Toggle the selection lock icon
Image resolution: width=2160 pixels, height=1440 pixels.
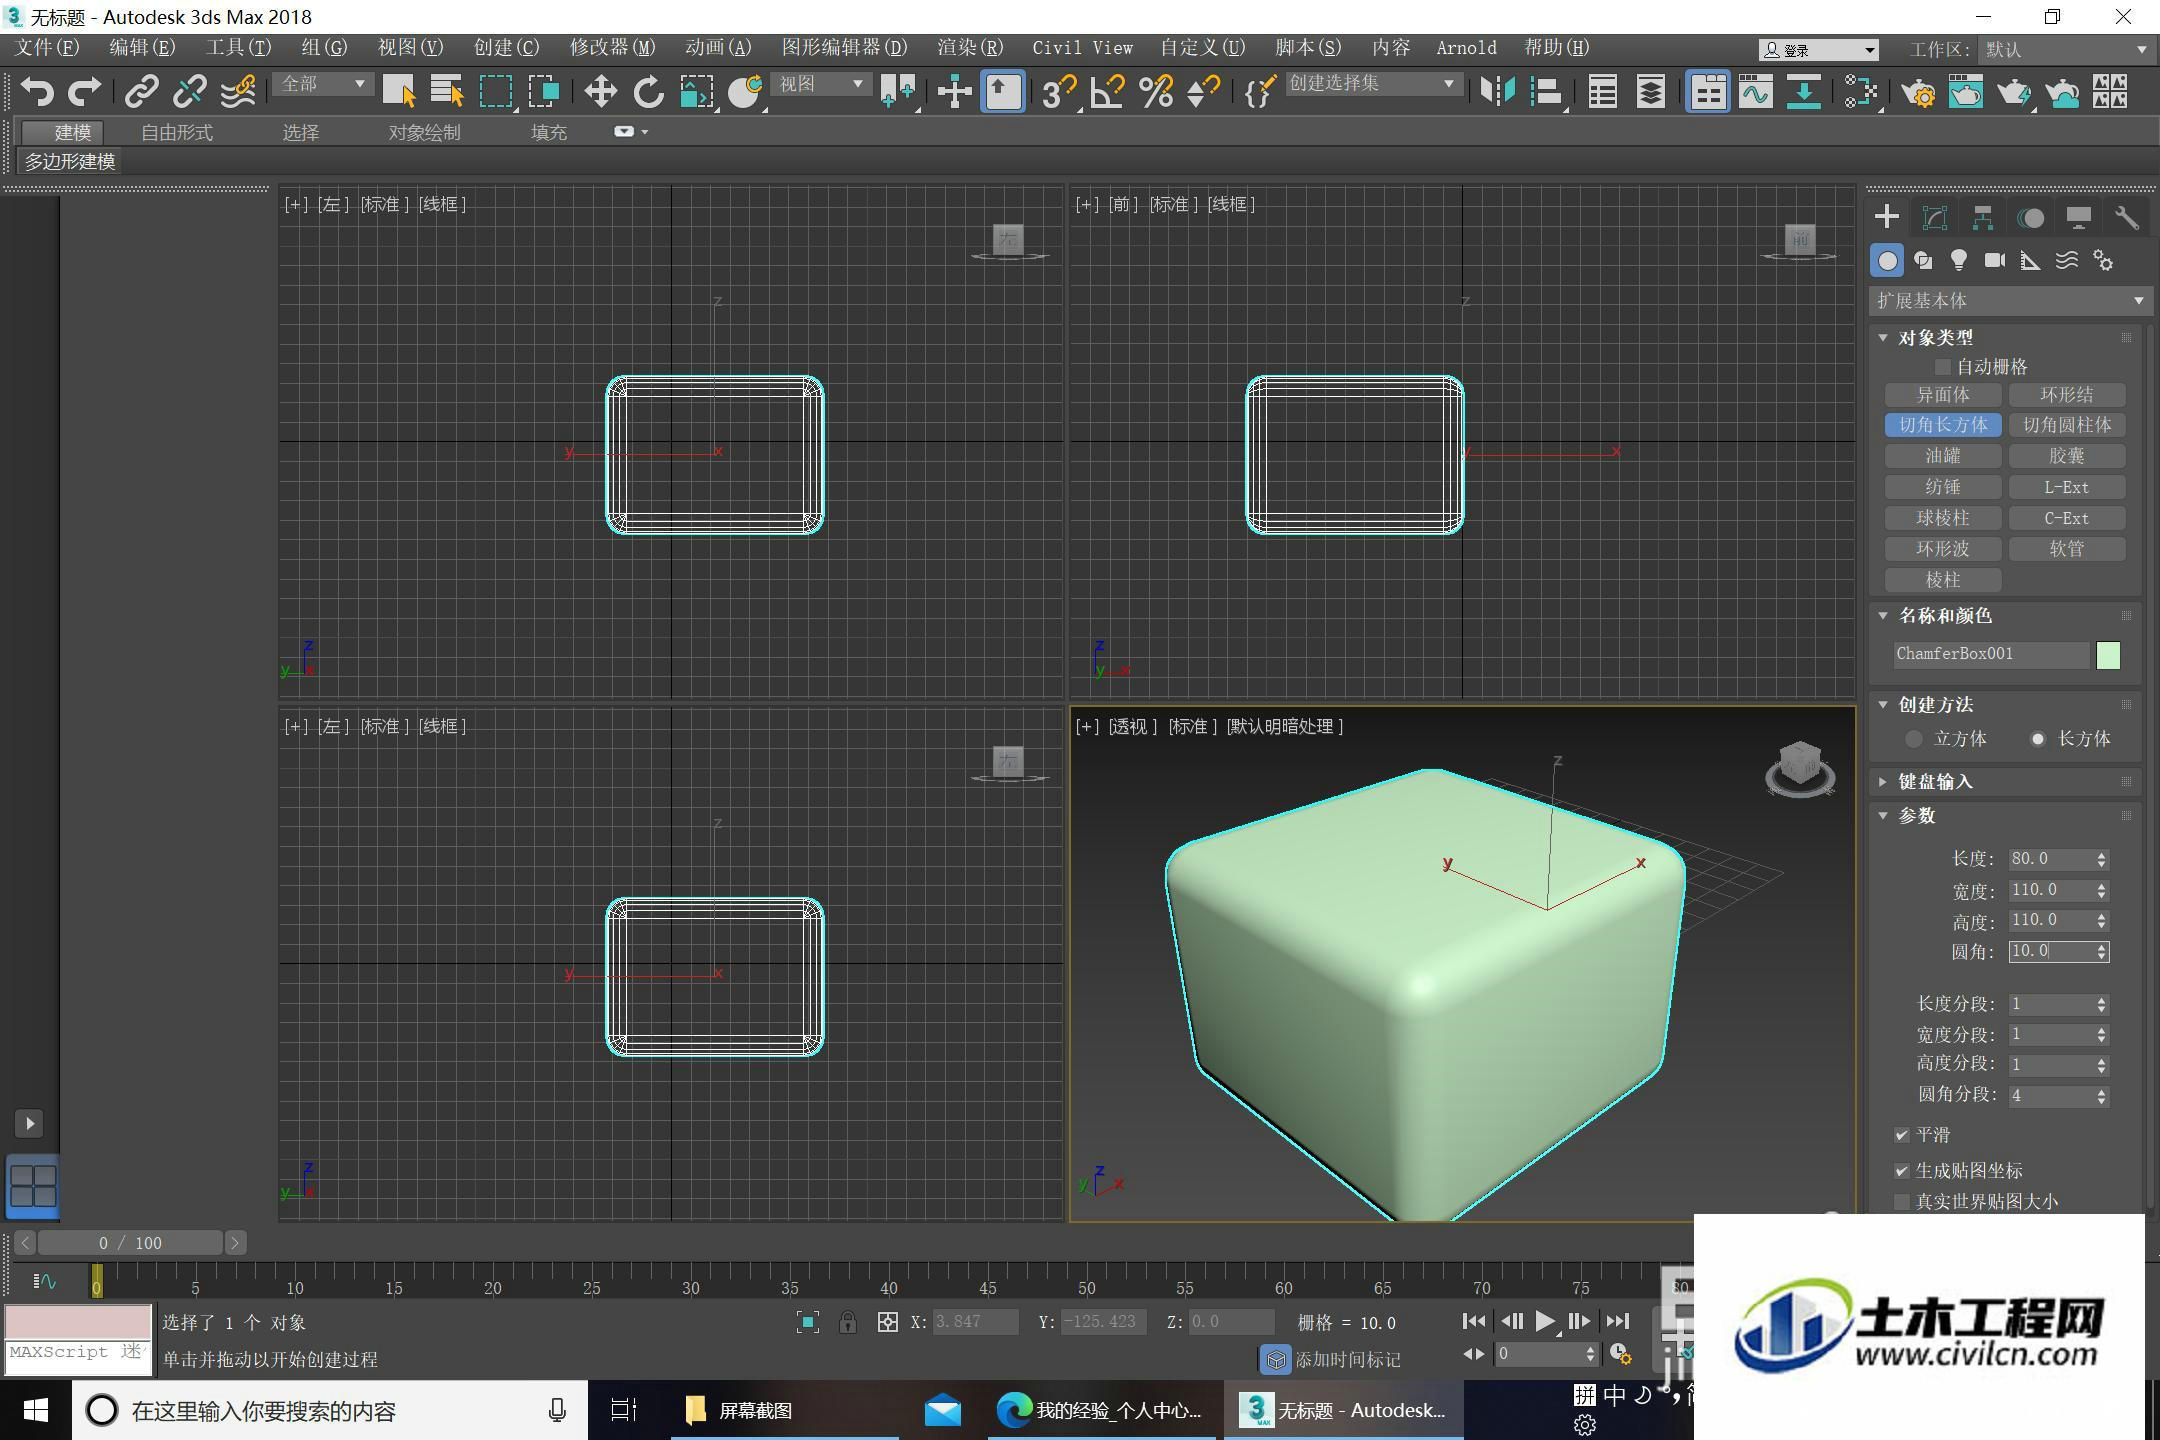tap(848, 1322)
